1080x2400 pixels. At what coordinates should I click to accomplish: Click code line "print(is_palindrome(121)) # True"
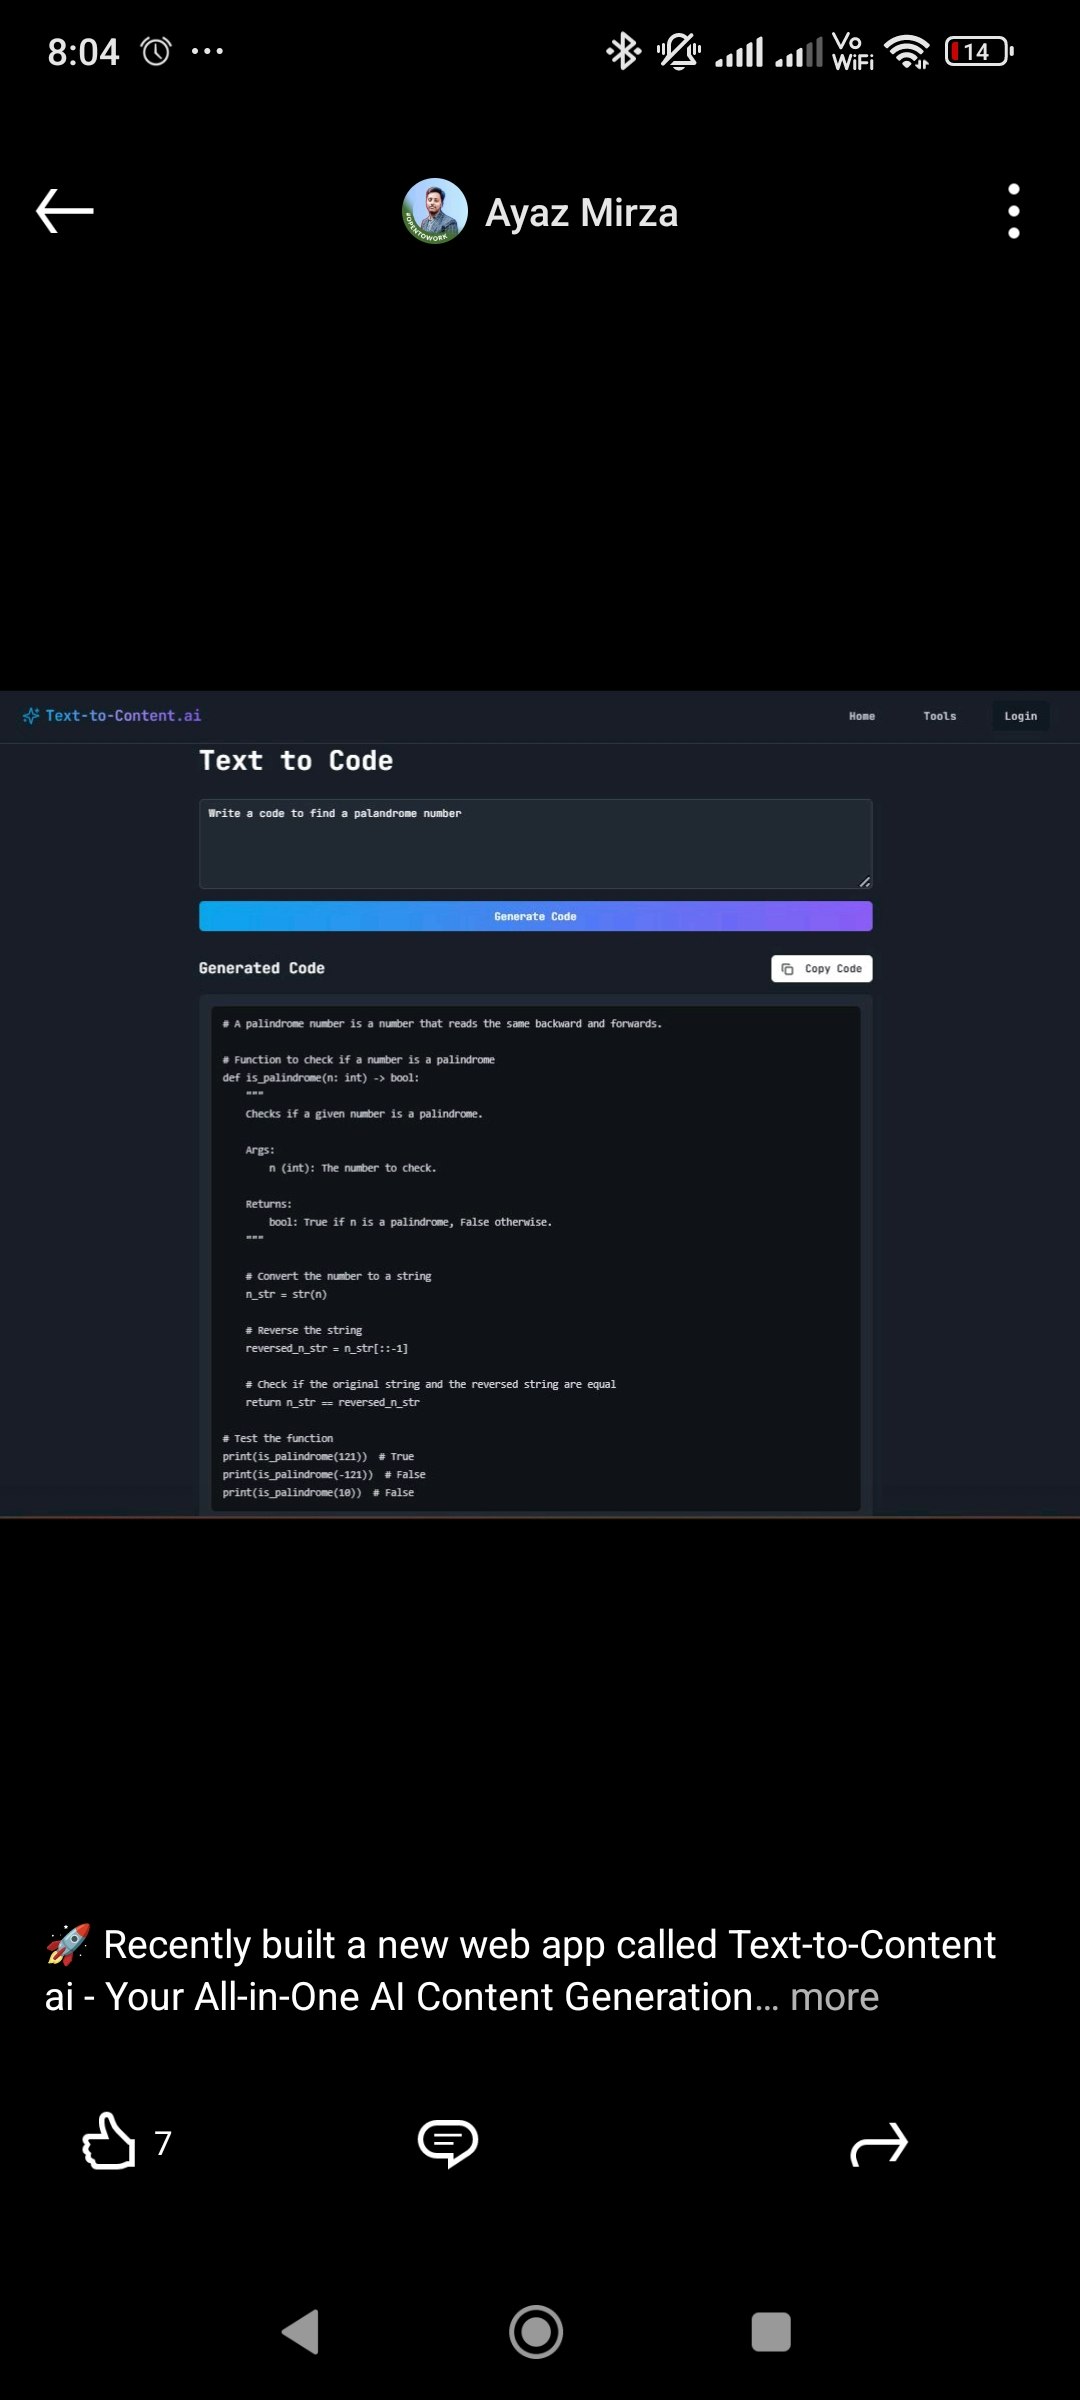(318, 1457)
